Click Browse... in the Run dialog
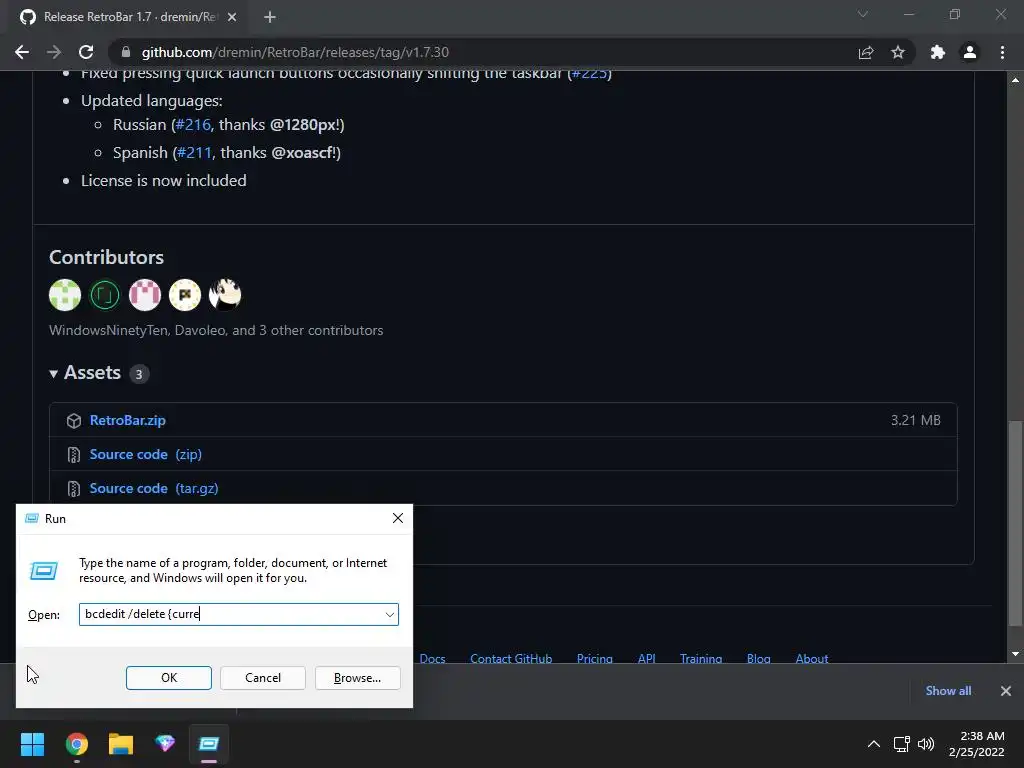 pos(357,678)
